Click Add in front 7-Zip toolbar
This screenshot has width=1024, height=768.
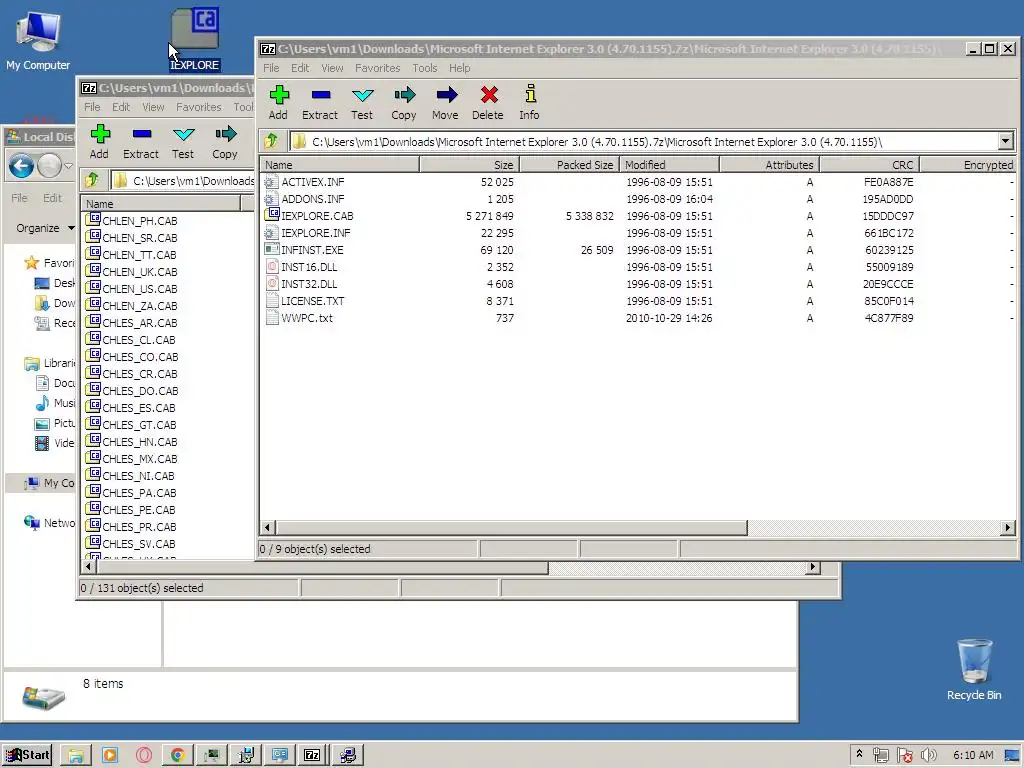[x=278, y=103]
